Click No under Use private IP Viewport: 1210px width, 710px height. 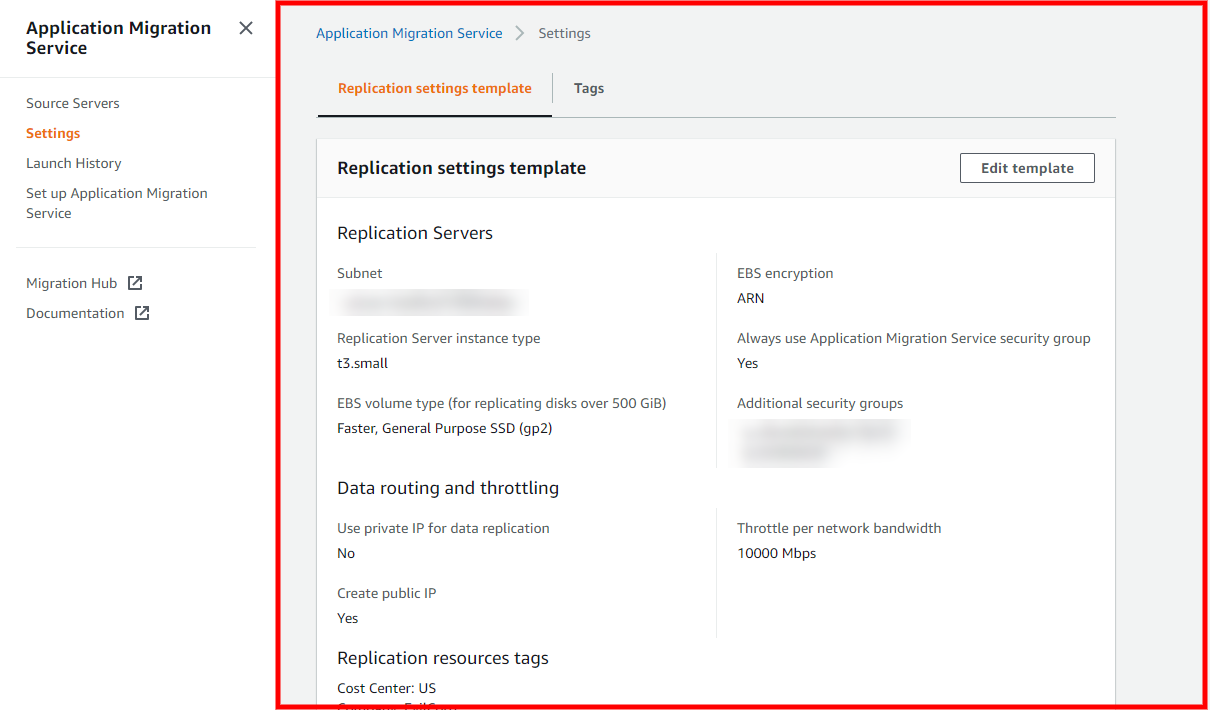[346, 553]
